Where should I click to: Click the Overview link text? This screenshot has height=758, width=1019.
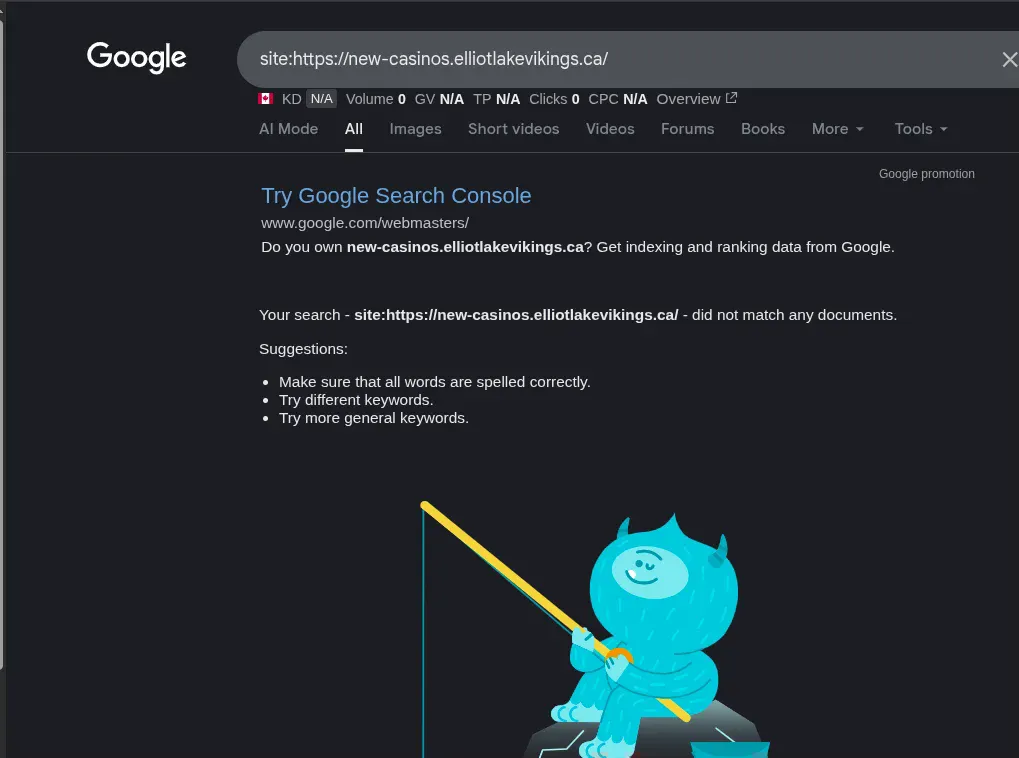tap(688, 99)
